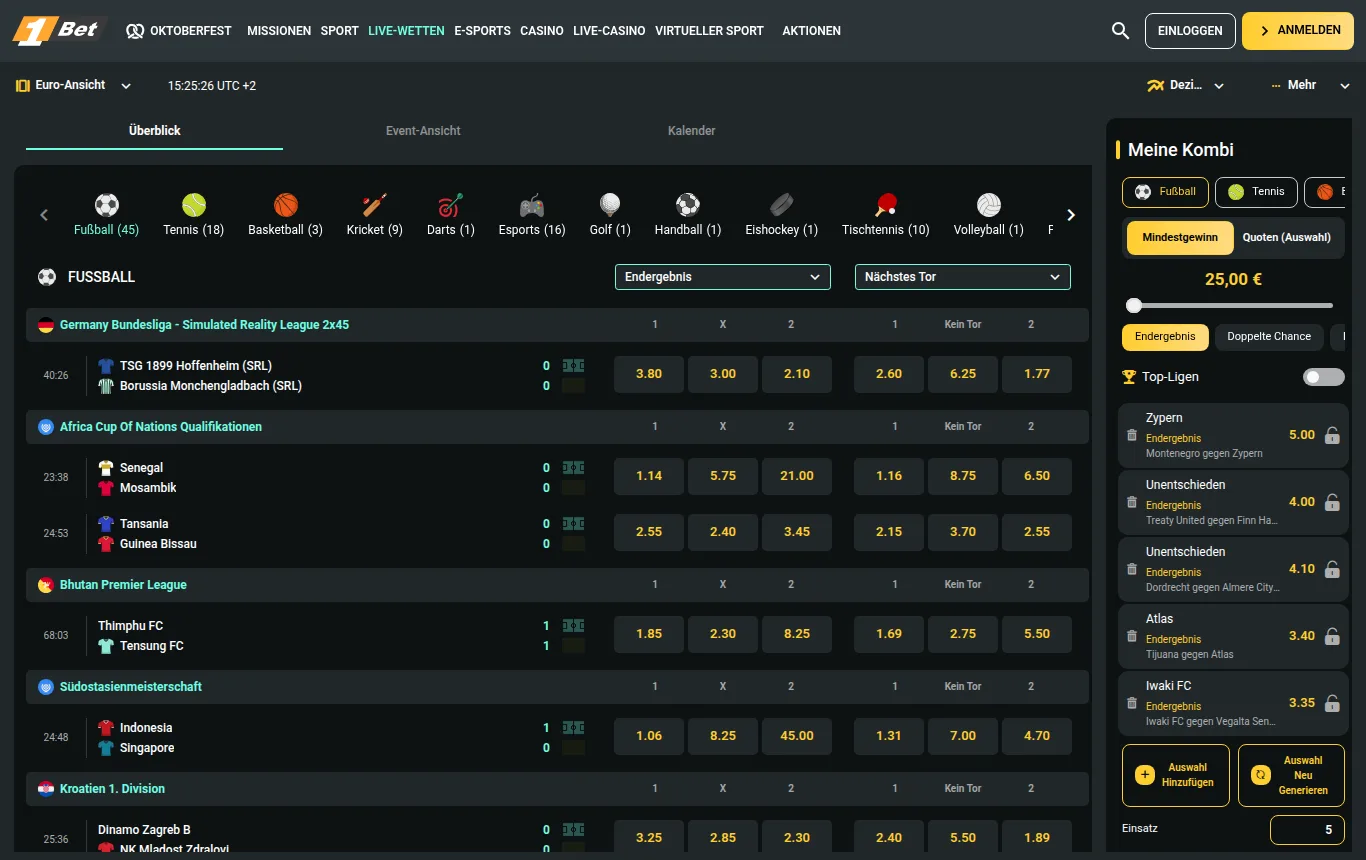Image resolution: width=1366 pixels, height=860 pixels.
Task: Lock the Iwaki FC 3.35 selection
Action: pyautogui.click(x=1332, y=703)
